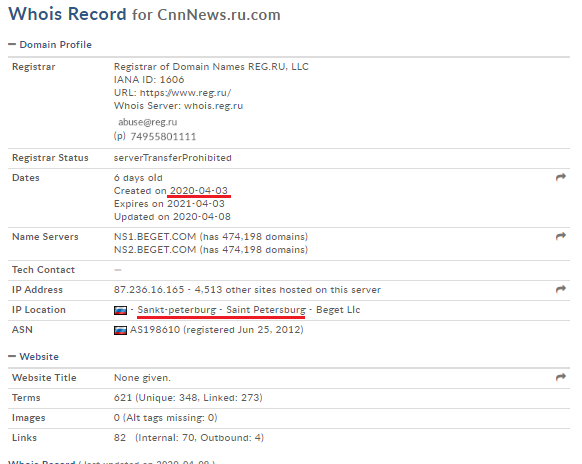Click the share arrow beside Name Servers
This screenshot has height=464, width=582.
coord(560,236)
